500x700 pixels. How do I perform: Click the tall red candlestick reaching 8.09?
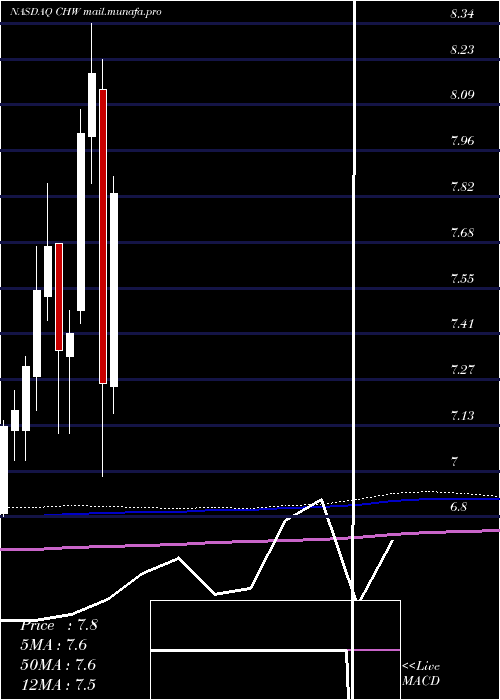point(103,237)
